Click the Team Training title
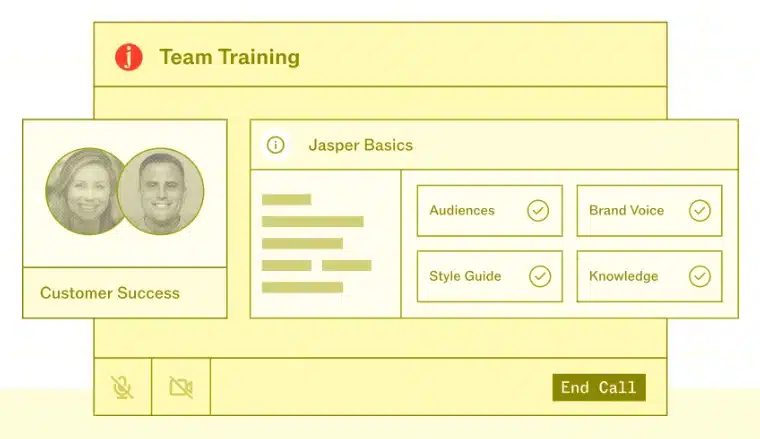This screenshot has width=760, height=439. tap(230, 57)
